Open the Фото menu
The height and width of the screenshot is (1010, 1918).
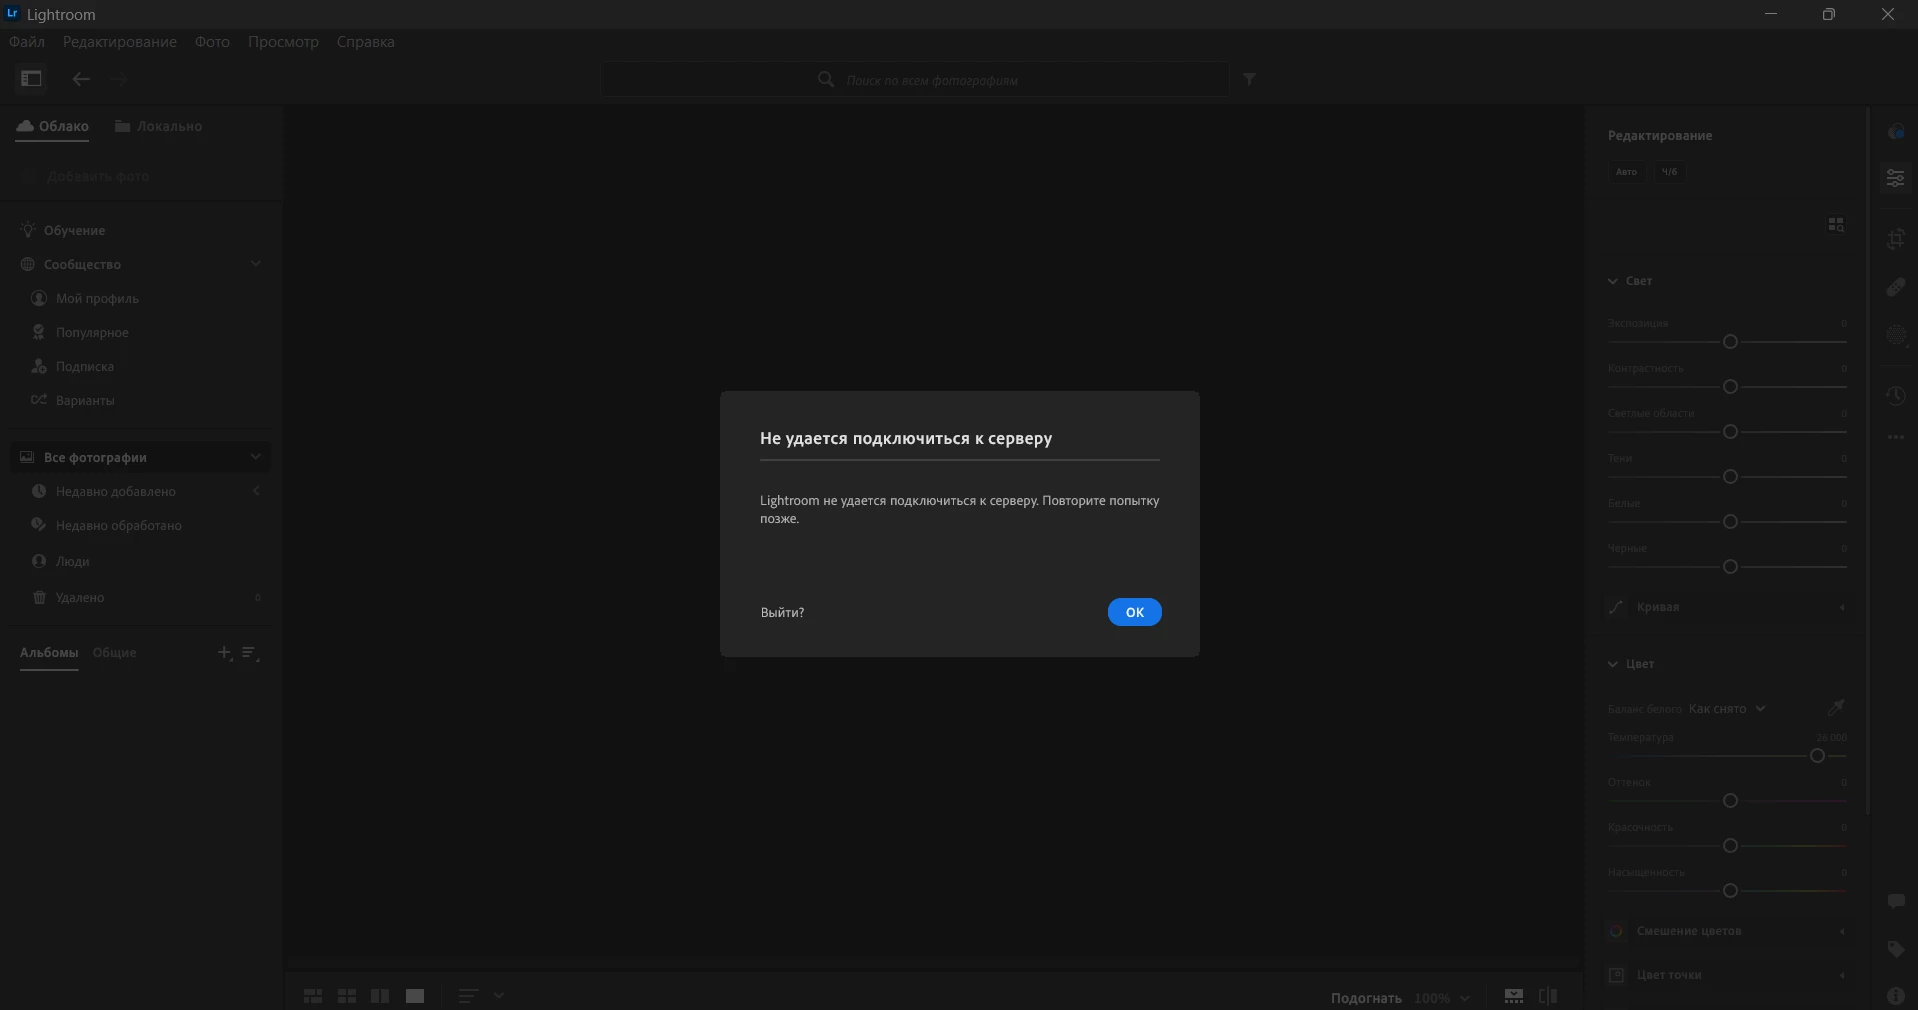pos(212,42)
